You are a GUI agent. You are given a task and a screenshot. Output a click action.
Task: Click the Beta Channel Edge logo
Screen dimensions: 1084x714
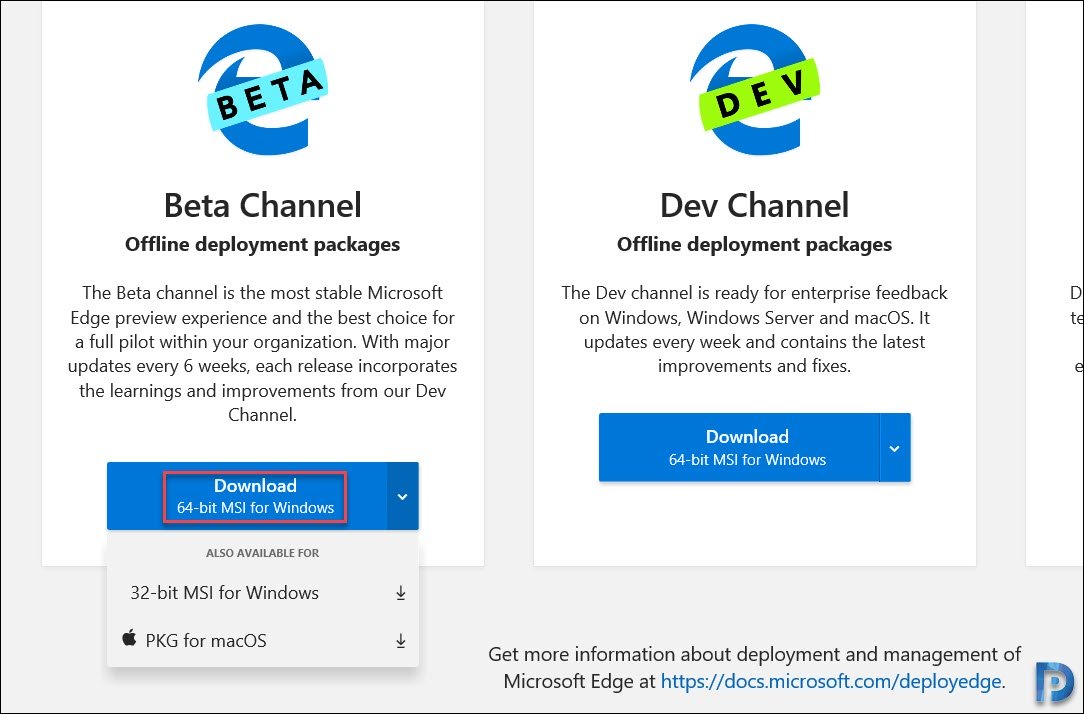(x=263, y=90)
